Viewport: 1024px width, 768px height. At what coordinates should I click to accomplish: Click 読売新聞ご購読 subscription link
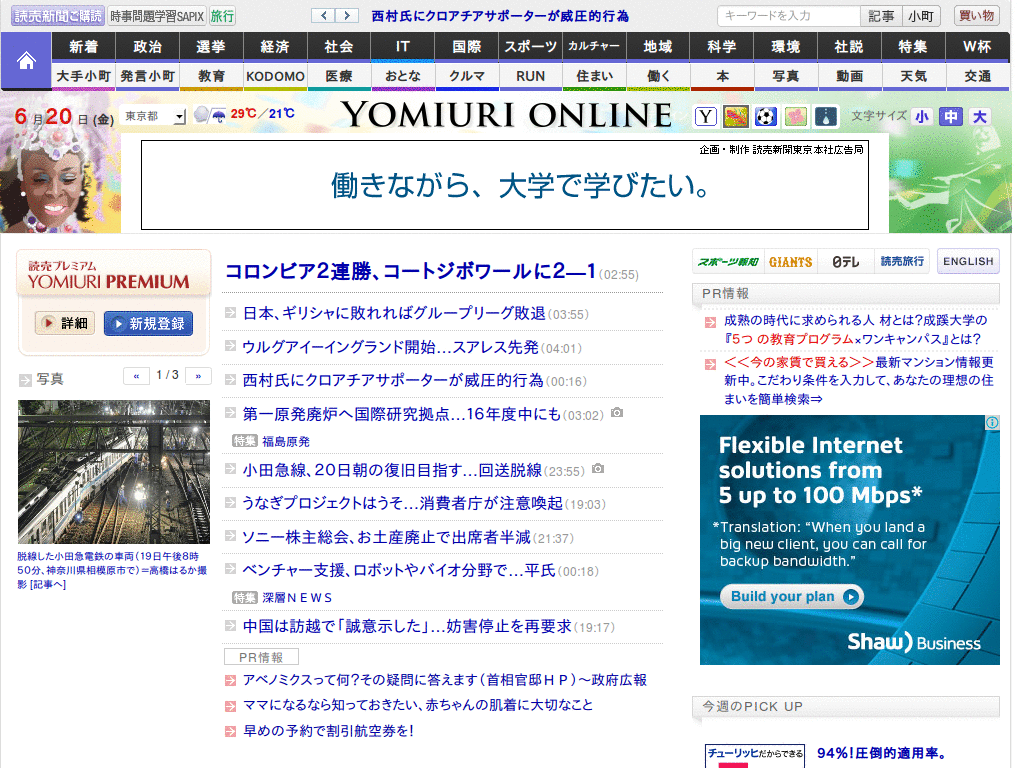point(58,16)
